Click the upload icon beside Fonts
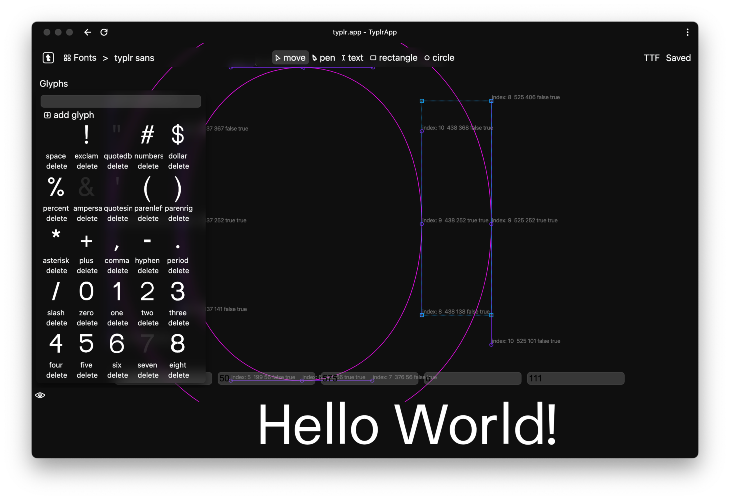This screenshot has width=730, height=500. [48, 58]
